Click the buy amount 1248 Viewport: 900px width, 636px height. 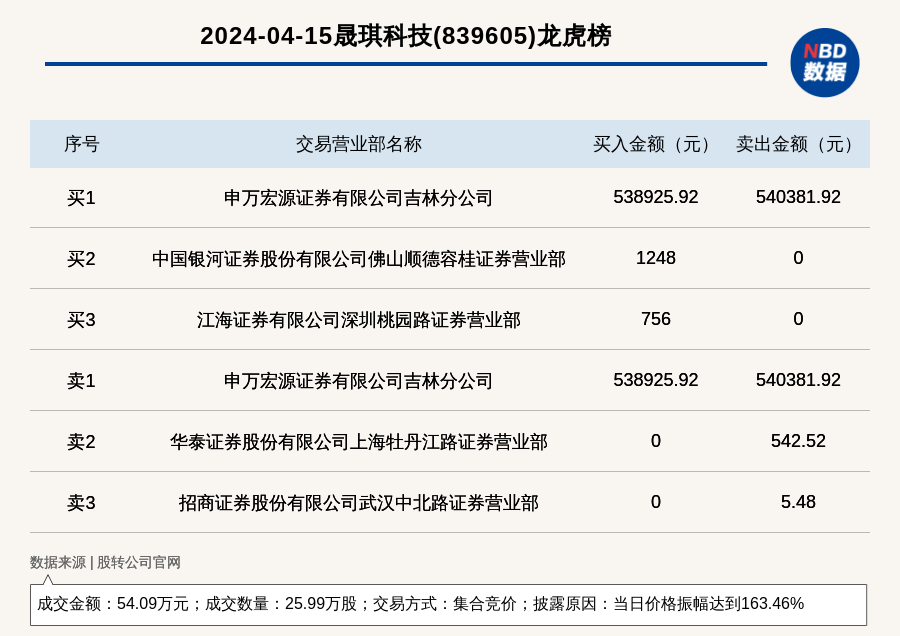point(655,258)
